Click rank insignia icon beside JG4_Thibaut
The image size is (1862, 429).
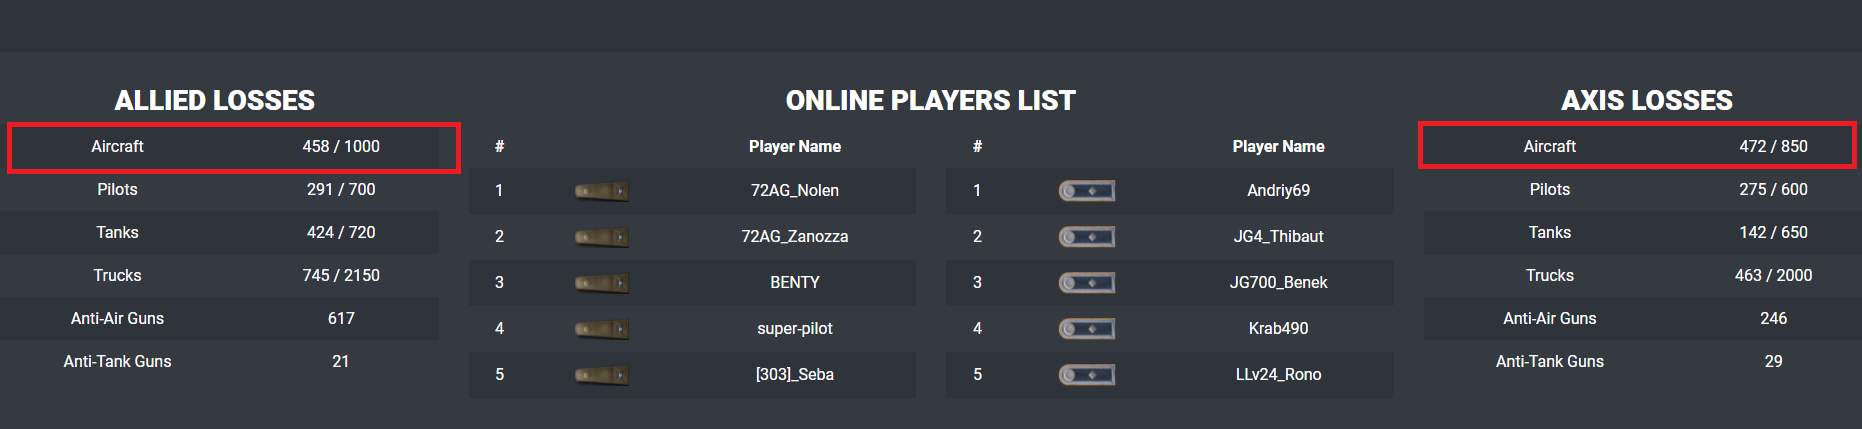point(1086,237)
